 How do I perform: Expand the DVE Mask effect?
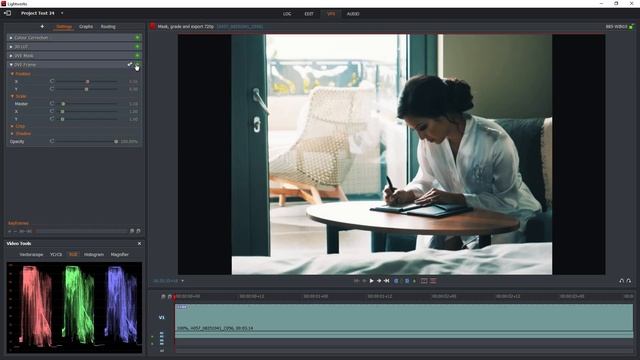point(11,56)
